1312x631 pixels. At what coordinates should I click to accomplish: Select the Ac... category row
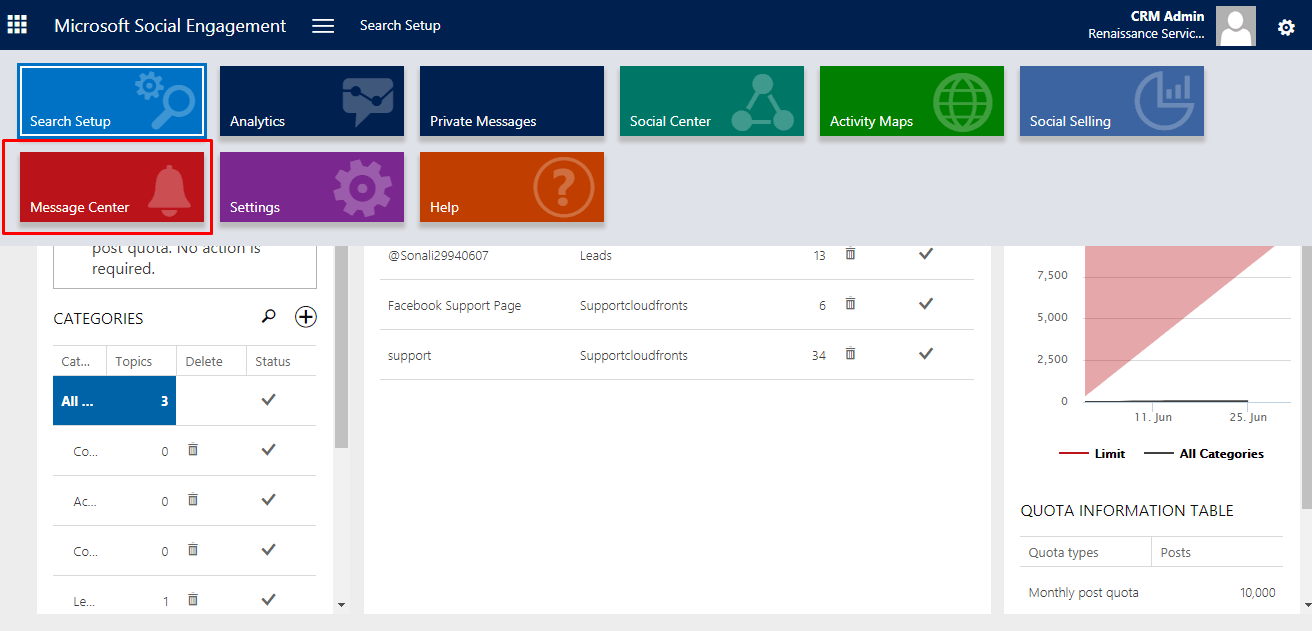click(x=184, y=501)
